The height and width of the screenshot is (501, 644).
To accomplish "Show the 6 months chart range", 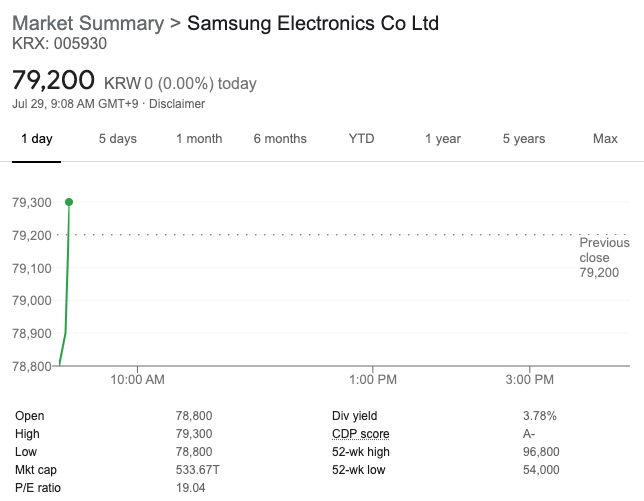I will point(280,139).
